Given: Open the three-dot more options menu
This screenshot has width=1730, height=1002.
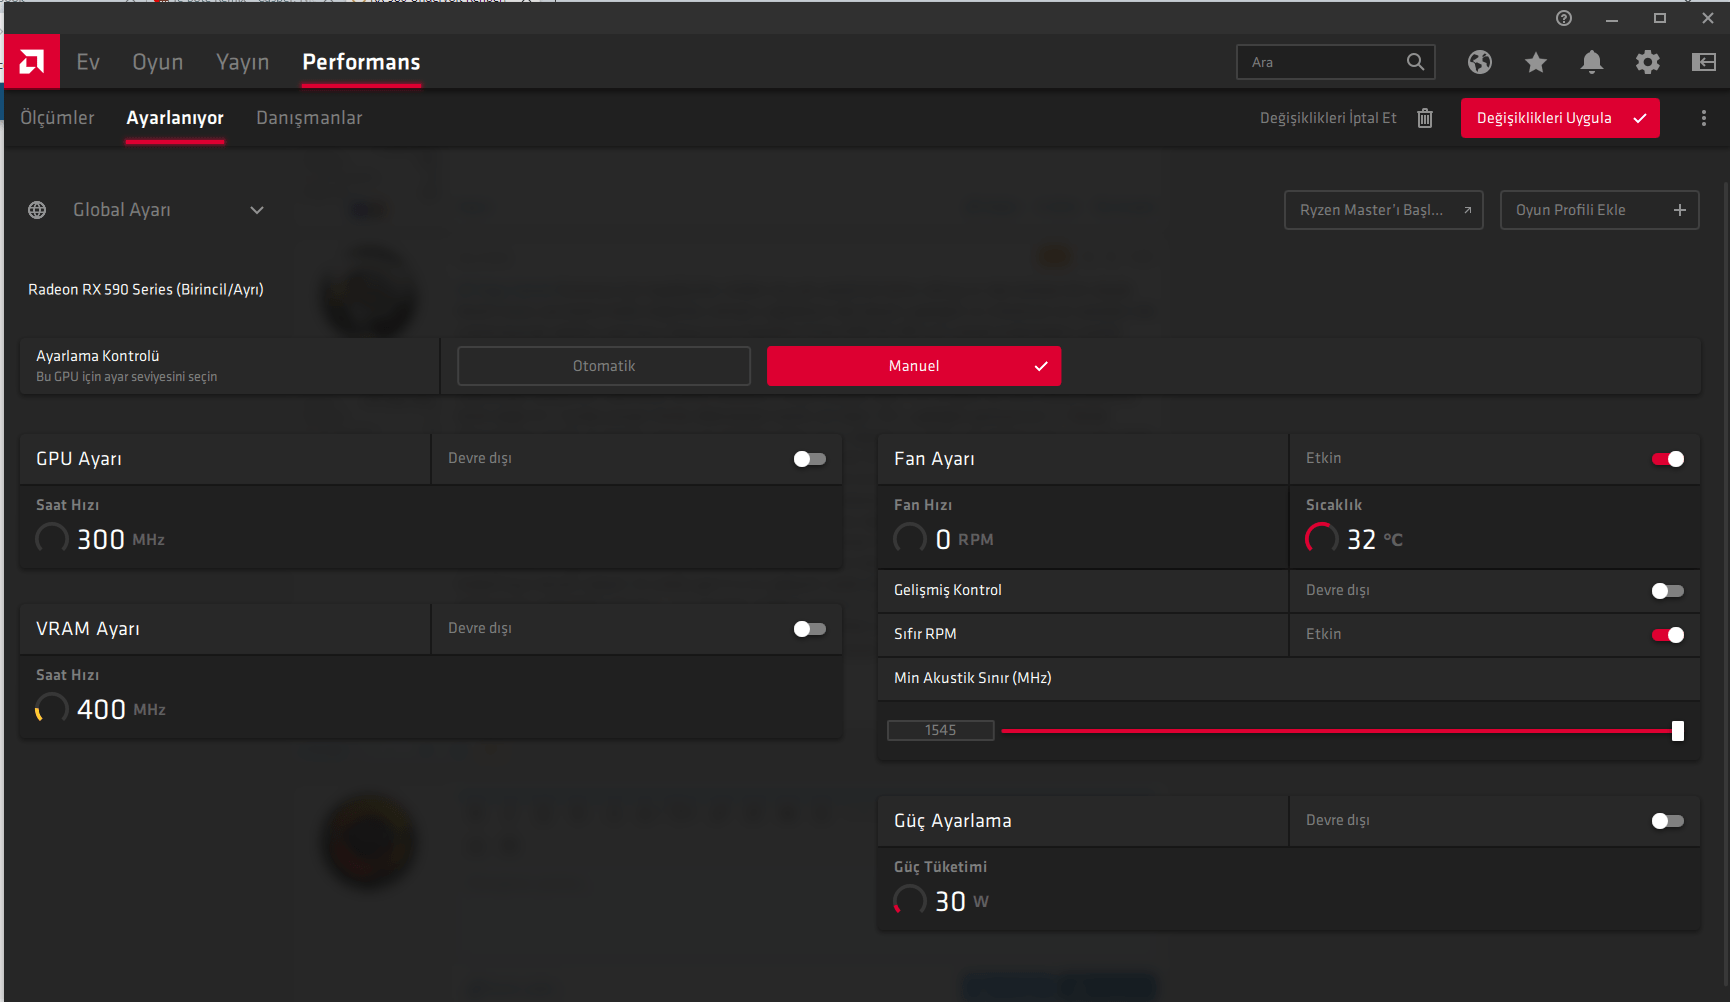Looking at the screenshot, I should (x=1704, y=118).
